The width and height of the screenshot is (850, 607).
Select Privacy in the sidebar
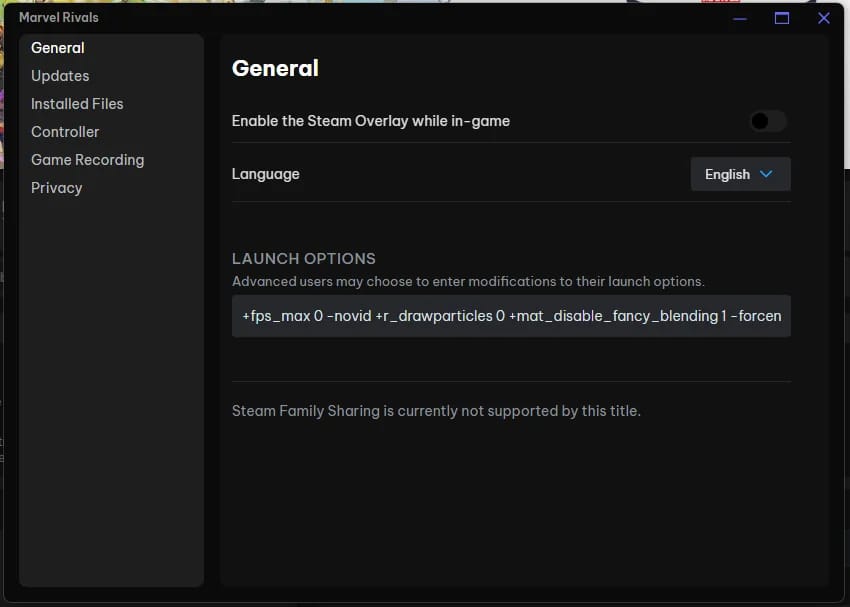57,188
